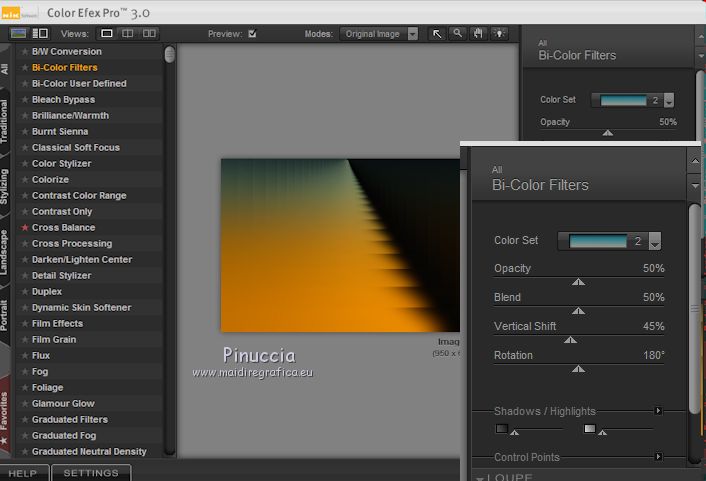Screen dimensions: 706x481
Task: Click the filter list scrollbar thumb
Action: [170, 54]
